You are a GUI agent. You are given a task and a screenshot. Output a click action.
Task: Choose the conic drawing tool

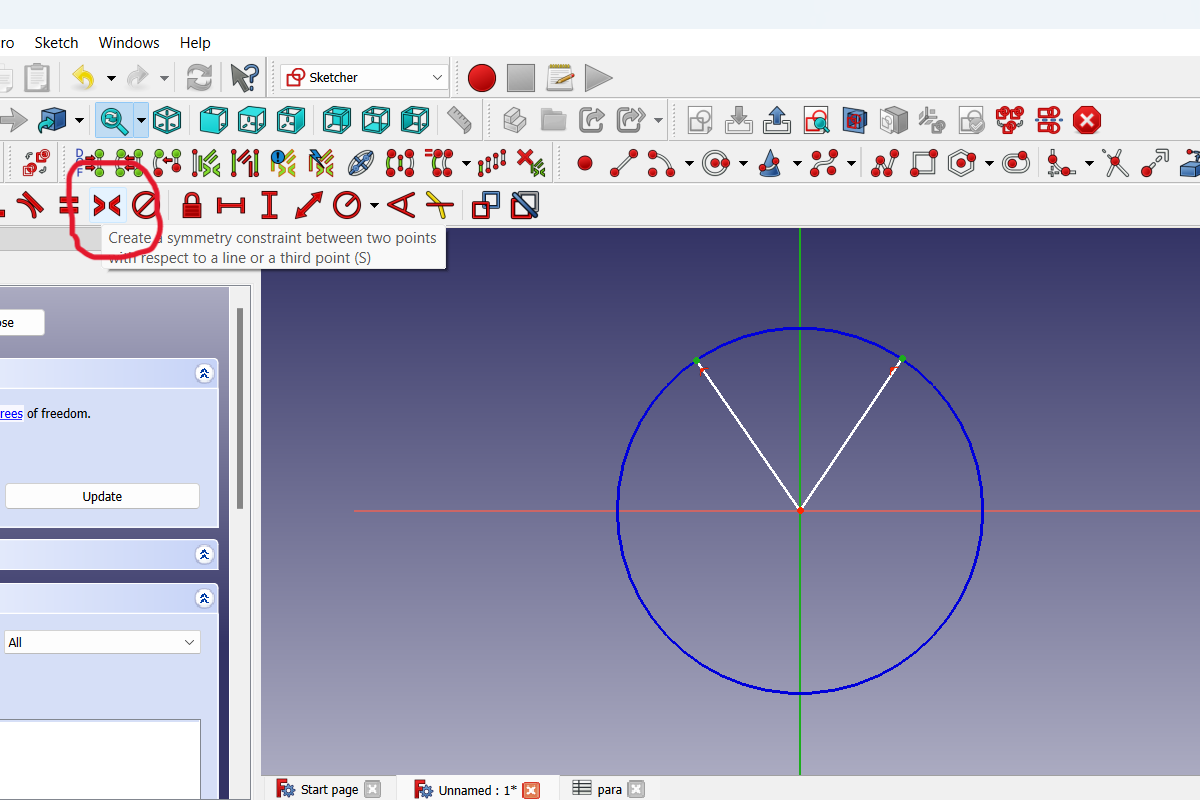pos(769,162)
